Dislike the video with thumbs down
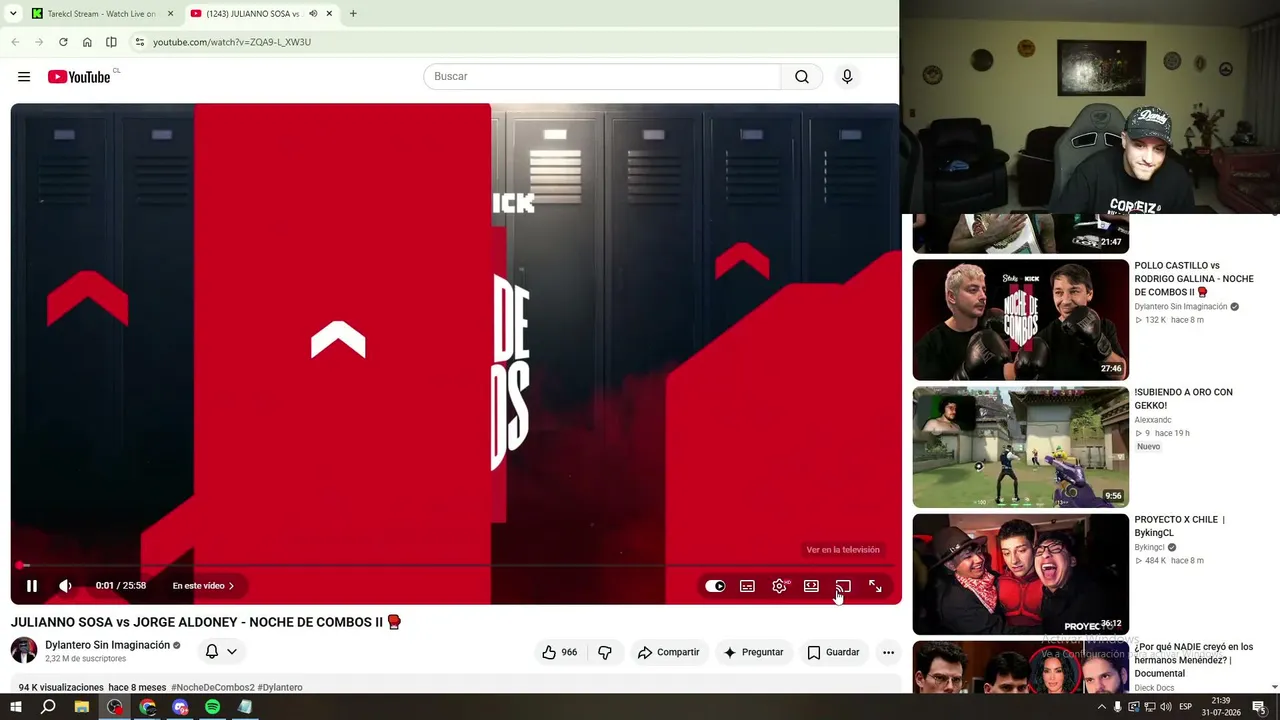This screenshot has width=1280, height=720. [605, 652]
